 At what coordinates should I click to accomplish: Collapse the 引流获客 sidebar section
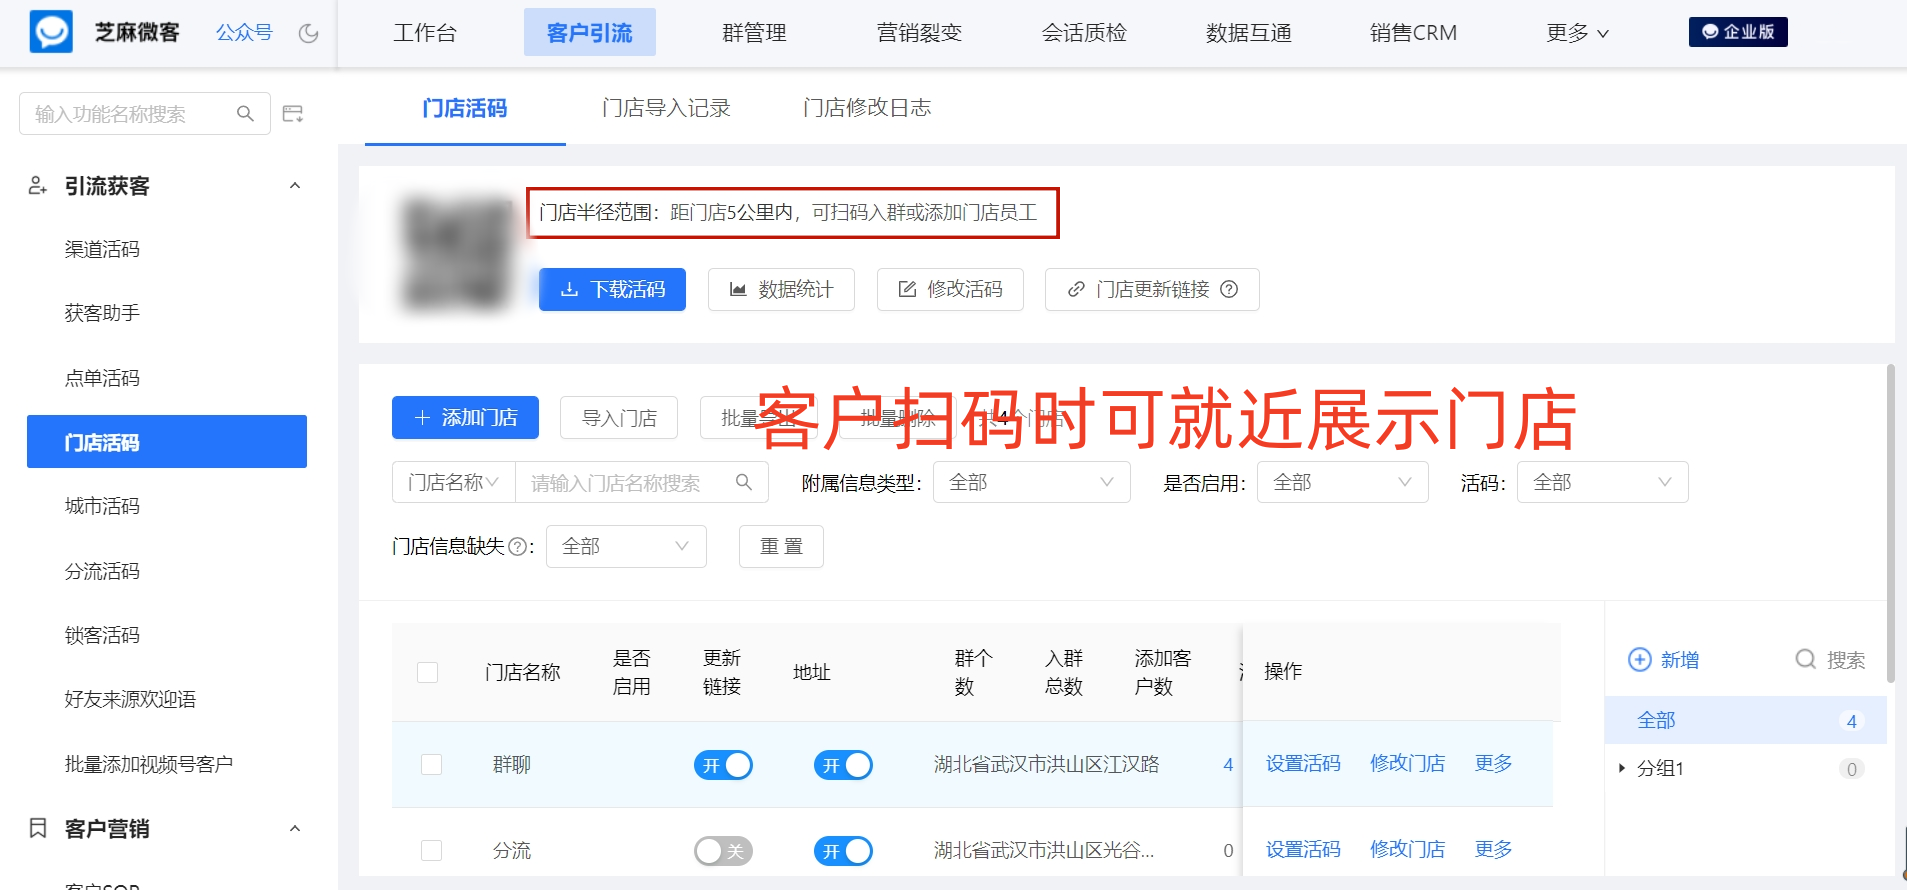295,186
